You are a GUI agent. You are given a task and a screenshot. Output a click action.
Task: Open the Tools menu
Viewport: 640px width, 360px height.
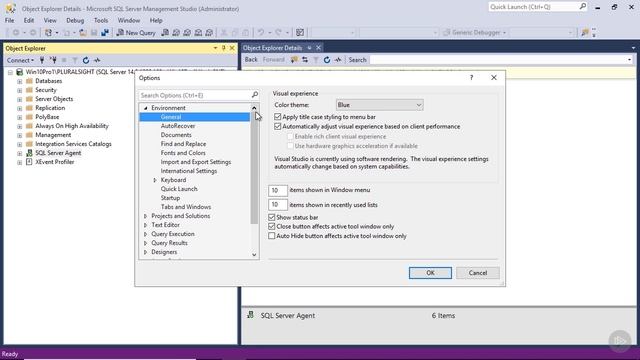101,20
